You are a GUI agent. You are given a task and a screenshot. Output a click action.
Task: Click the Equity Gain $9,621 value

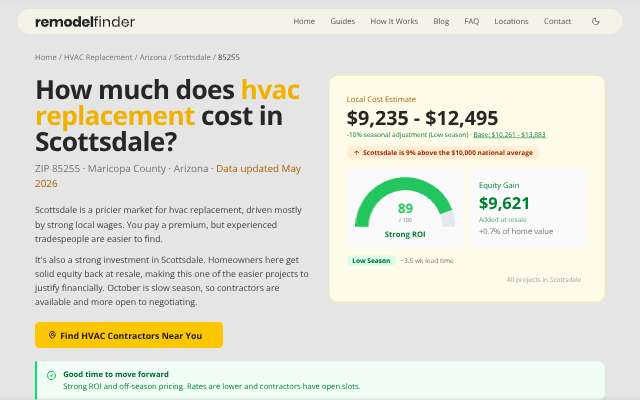tap(504, 203)
